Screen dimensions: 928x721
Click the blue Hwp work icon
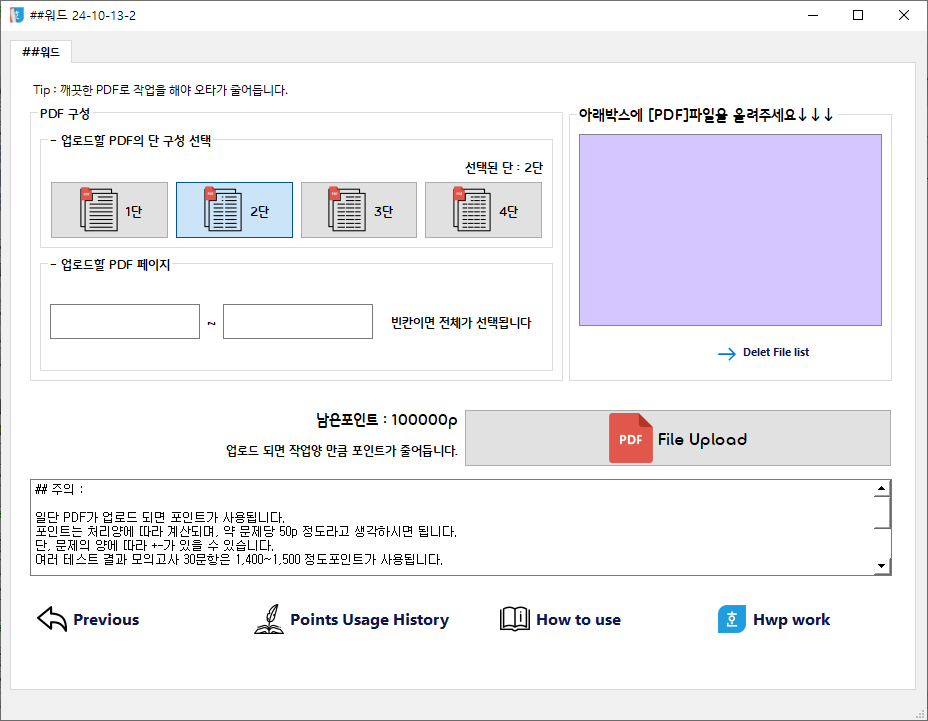(x=732, y=619)
